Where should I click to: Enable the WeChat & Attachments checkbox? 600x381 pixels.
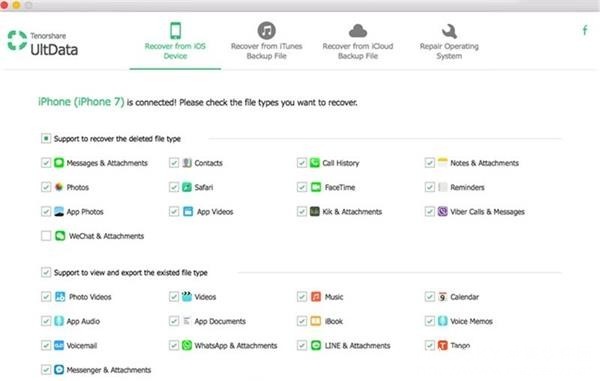(46, 236)
